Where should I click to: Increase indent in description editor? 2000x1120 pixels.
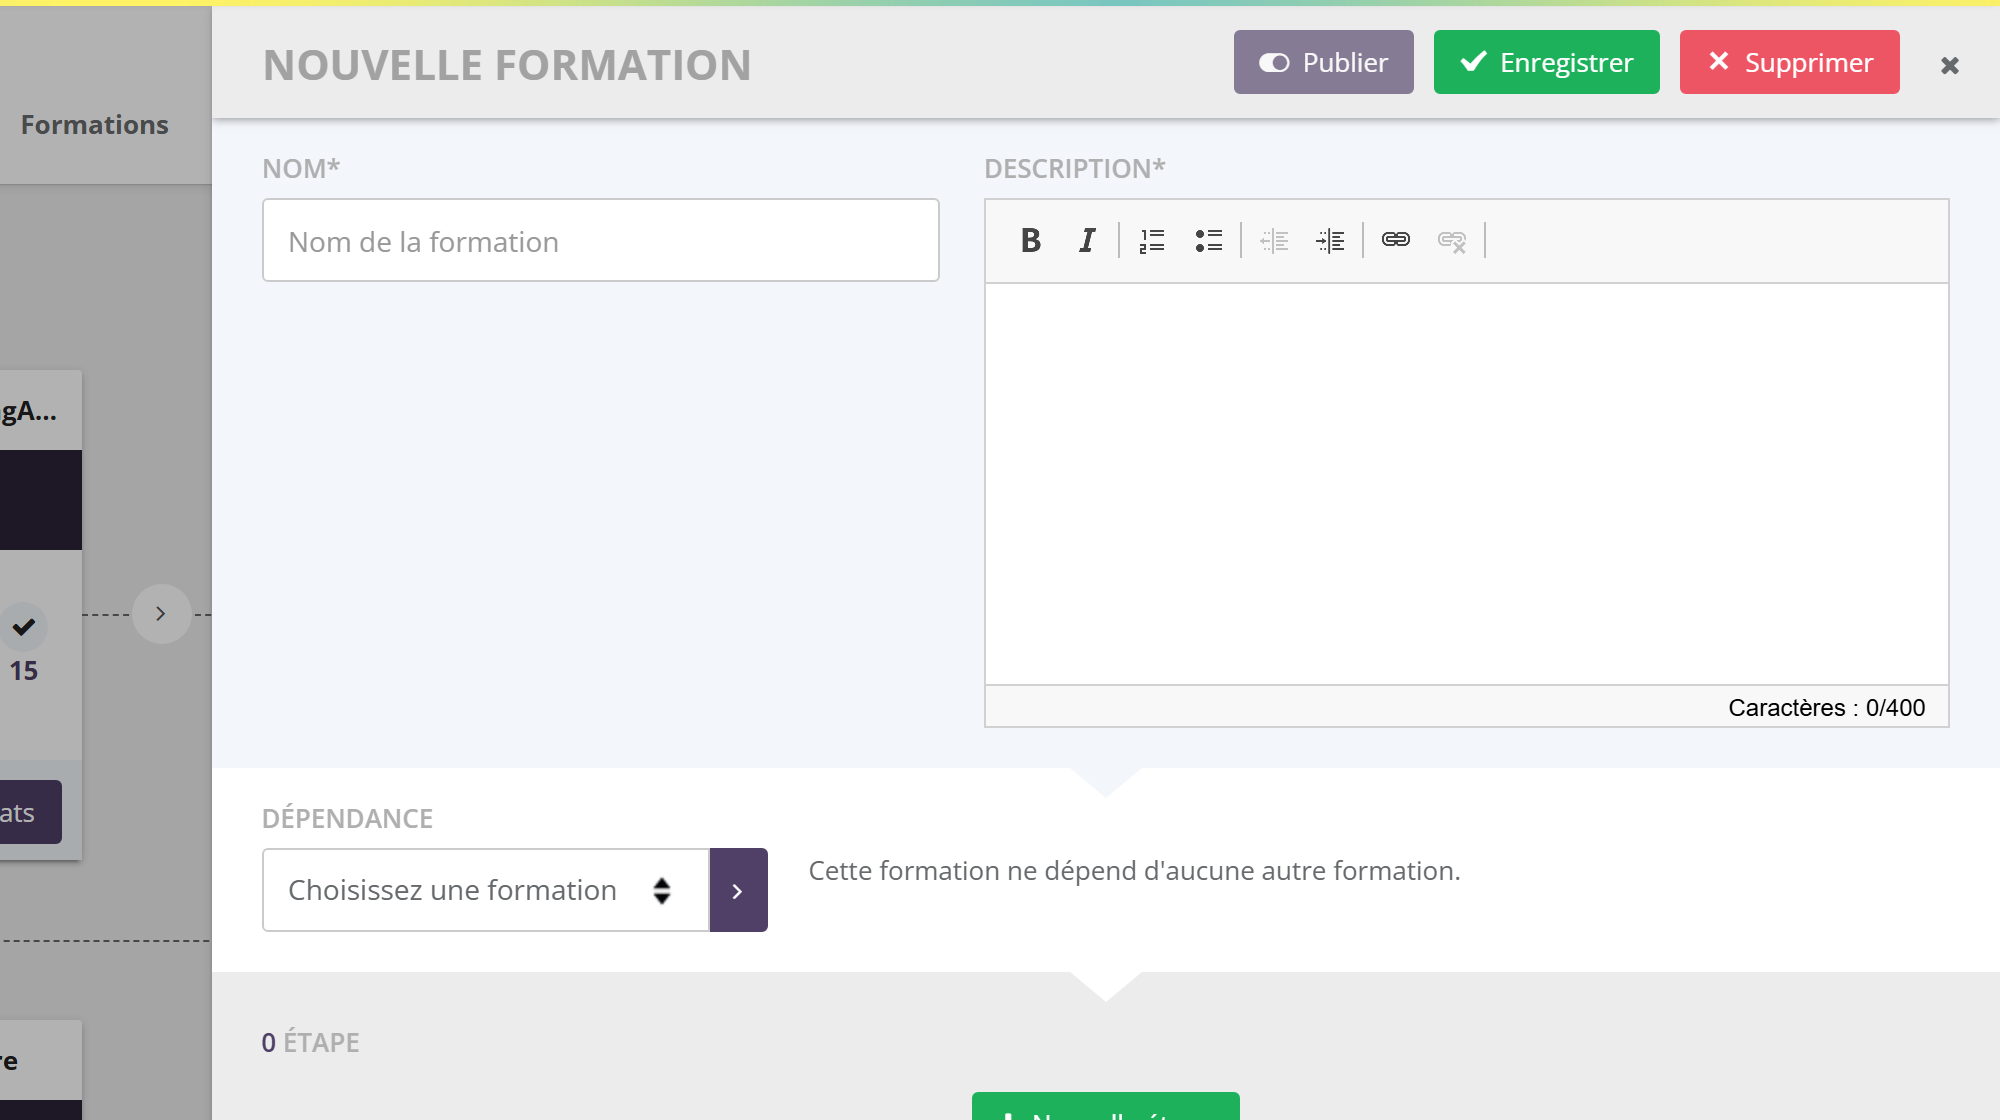(1330, 240)
